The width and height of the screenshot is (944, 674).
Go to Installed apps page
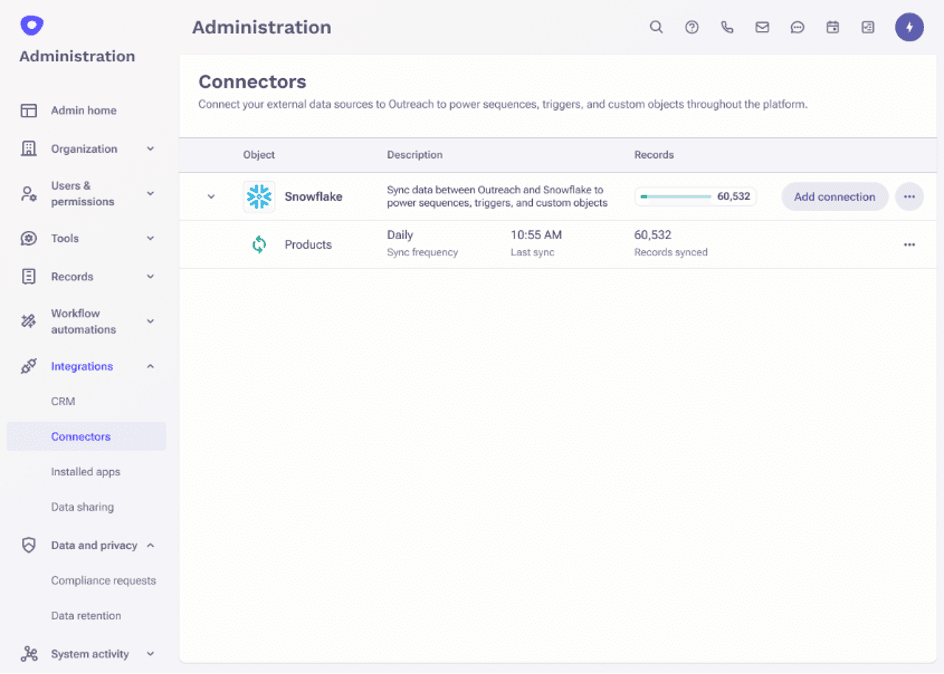click(x=85, y=472)
